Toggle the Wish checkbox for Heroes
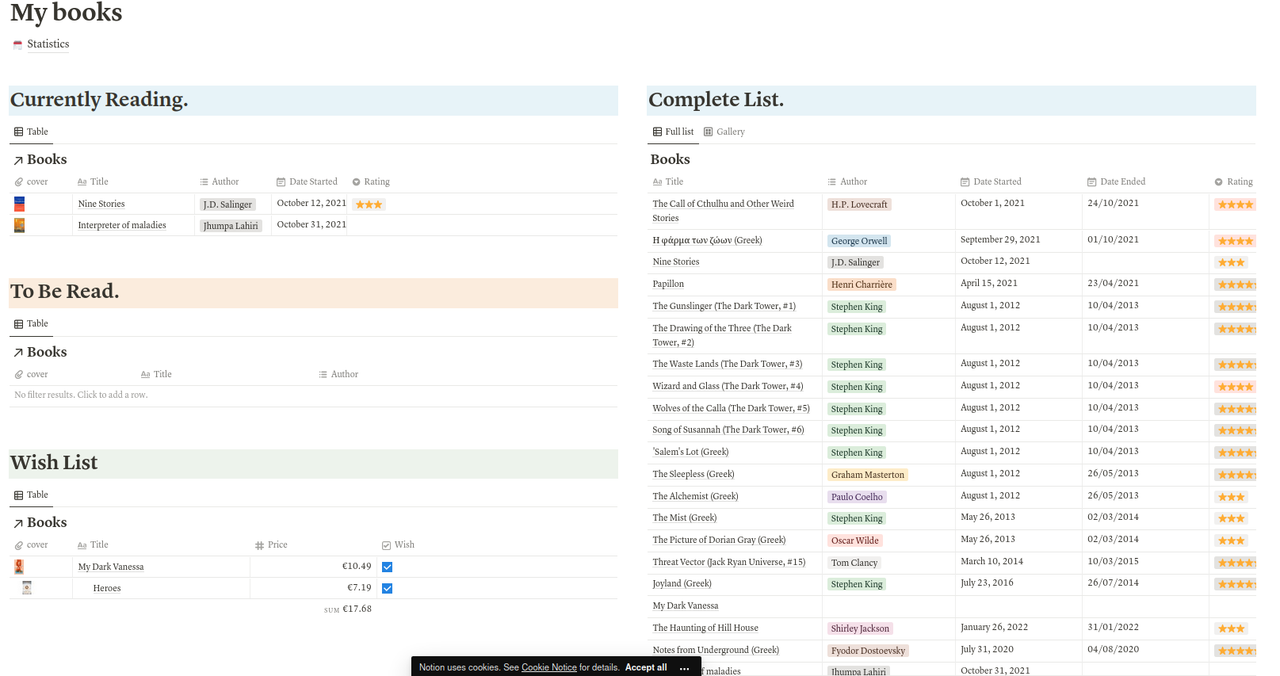Screen dimensions: 1280x676 tap(387, 588)
